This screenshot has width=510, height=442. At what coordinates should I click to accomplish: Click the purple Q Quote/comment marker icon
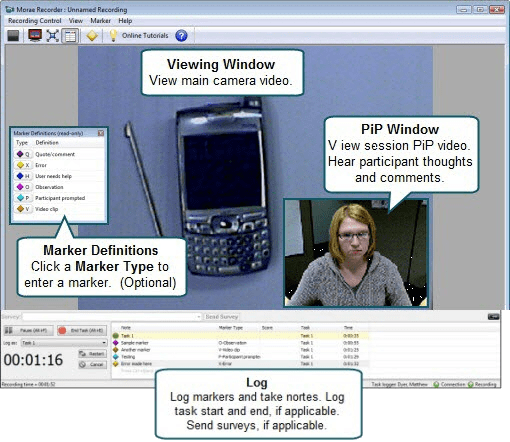tap(20, 154)
